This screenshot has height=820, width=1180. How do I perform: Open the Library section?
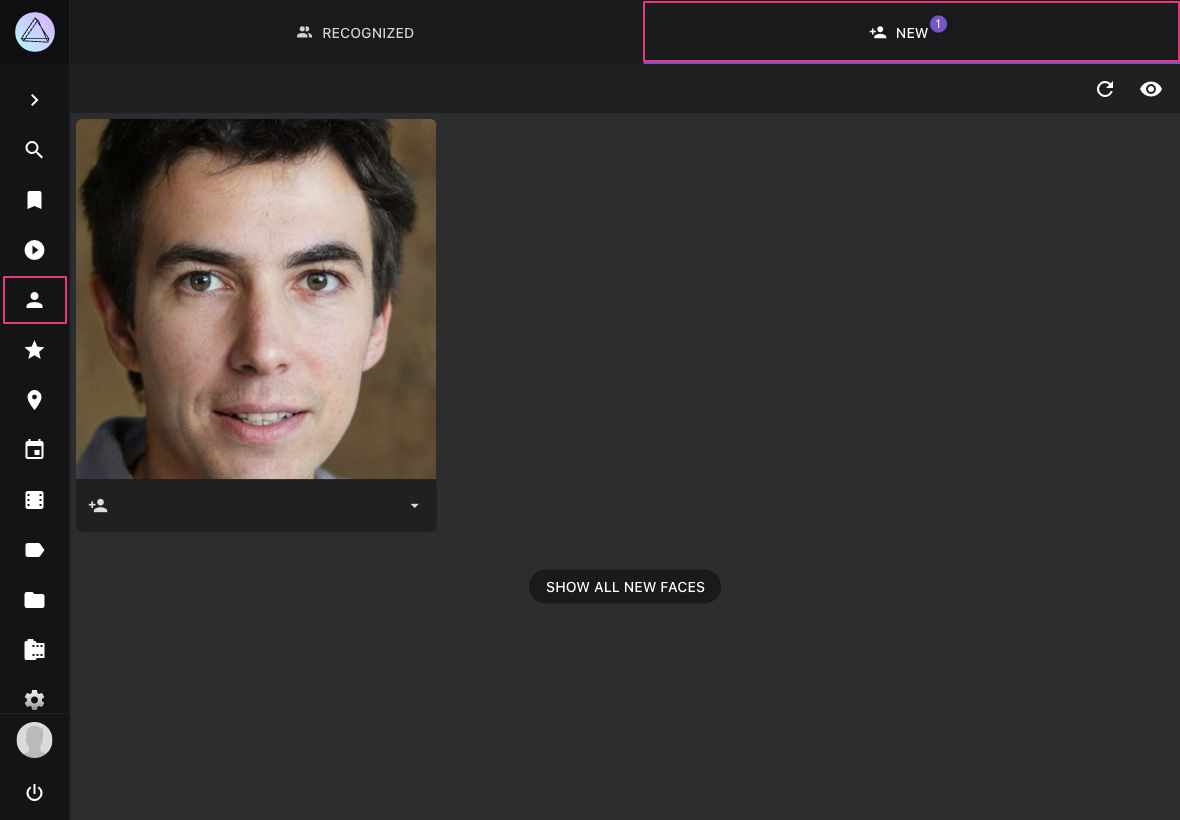35,650
